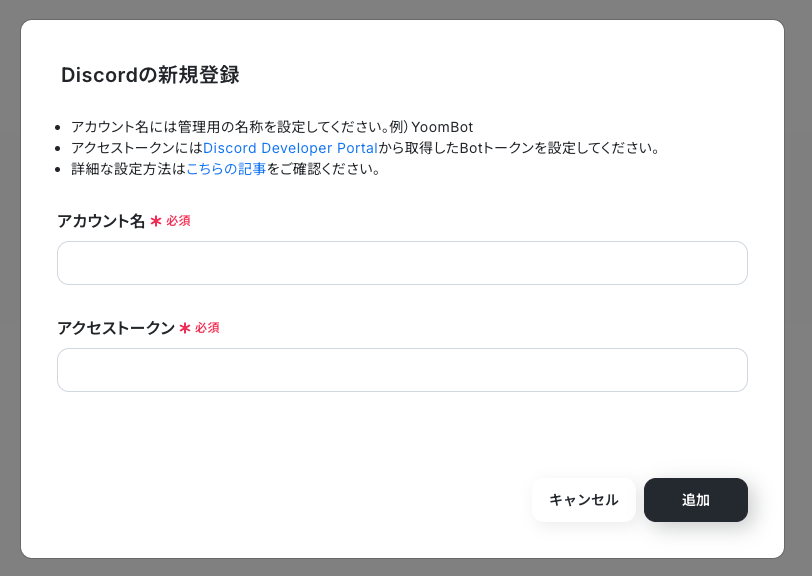Click the YoomBot example text

pos(442,127)
